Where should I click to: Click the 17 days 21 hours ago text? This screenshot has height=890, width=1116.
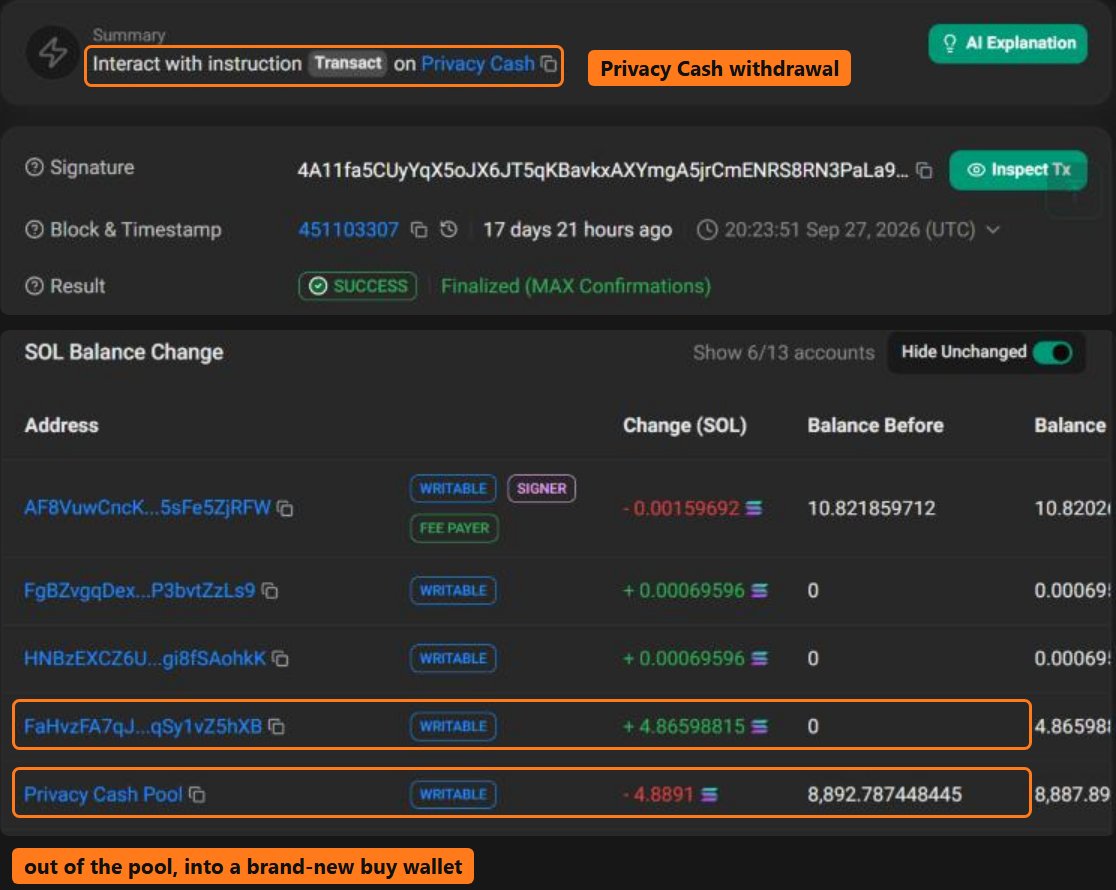(x=577, y=230)
